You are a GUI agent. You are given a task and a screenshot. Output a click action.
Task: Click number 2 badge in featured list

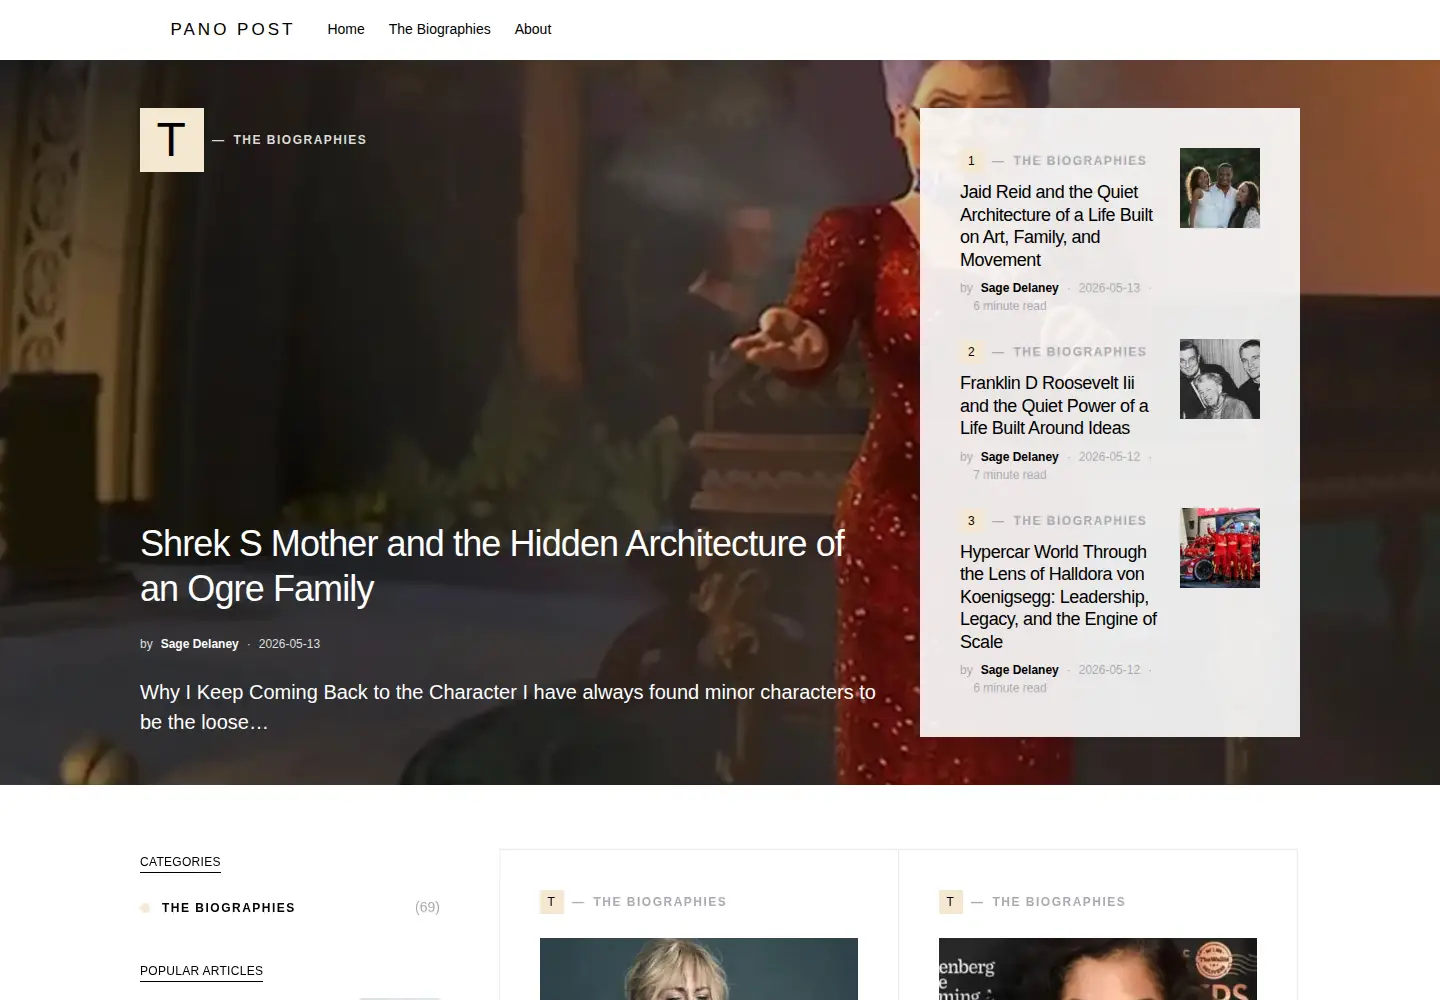click(x=971, y=352)
